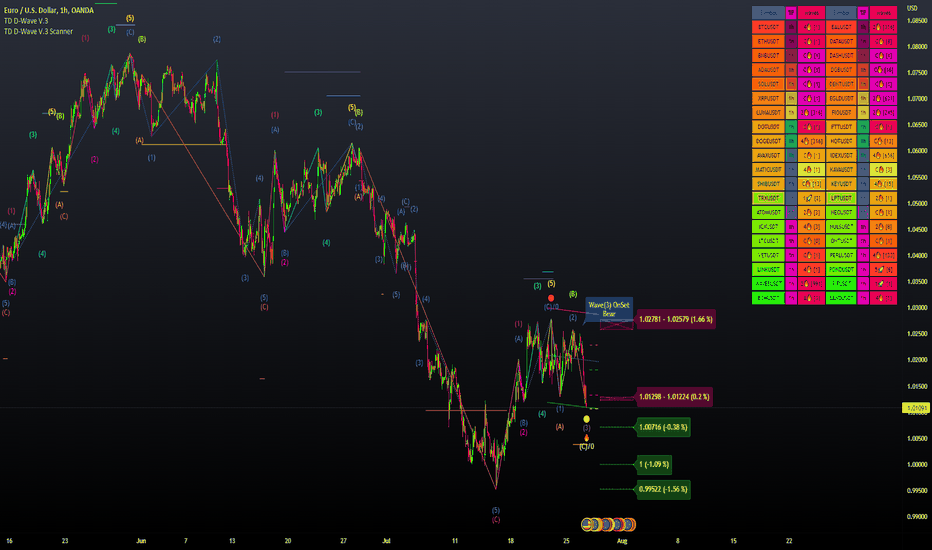This screenshot has width=932, height=550.
Task: Click the 1.08500 price axis label
Action: tap(917, 20)
